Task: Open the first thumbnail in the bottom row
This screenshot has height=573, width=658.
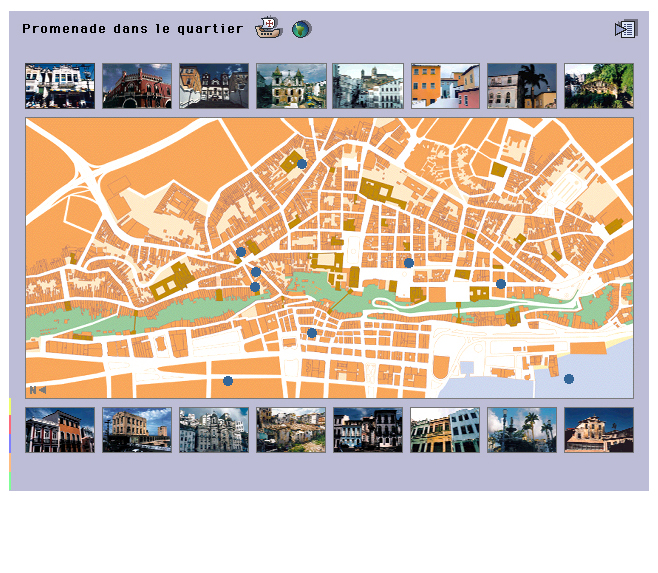Action: click(x=60, y=430)
